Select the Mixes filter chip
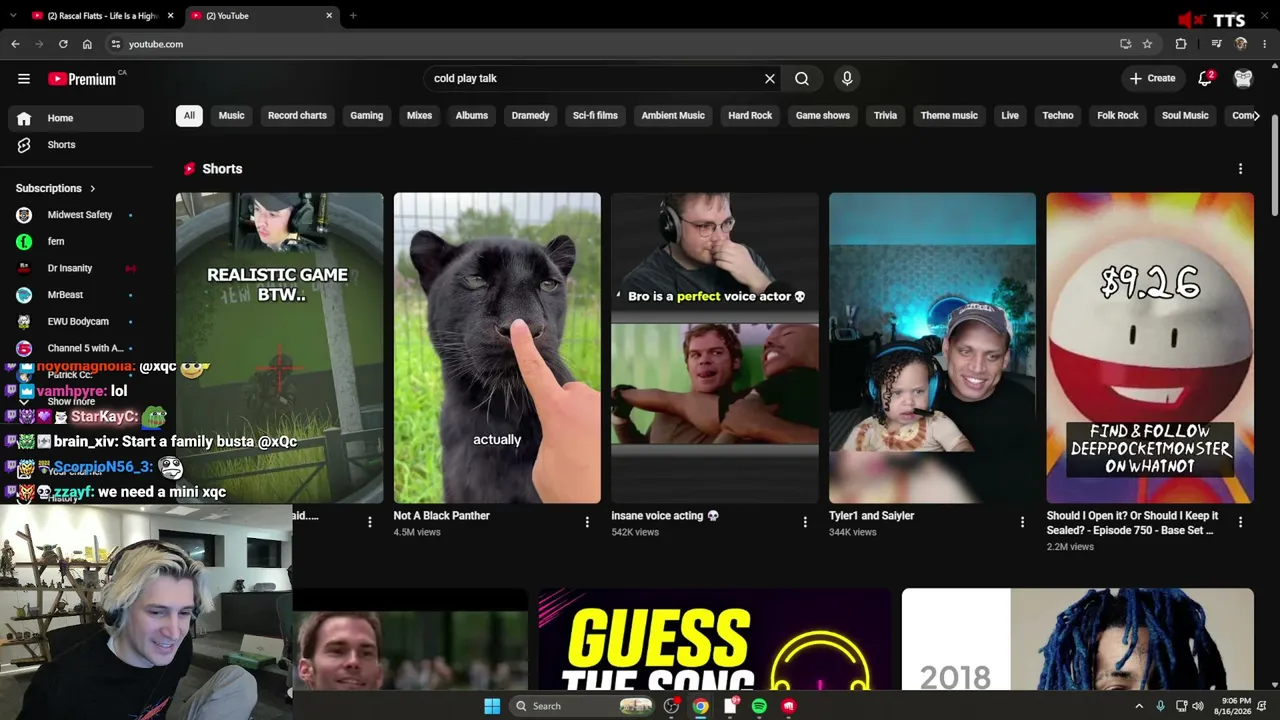1280x720 pixels. [419, 115]
